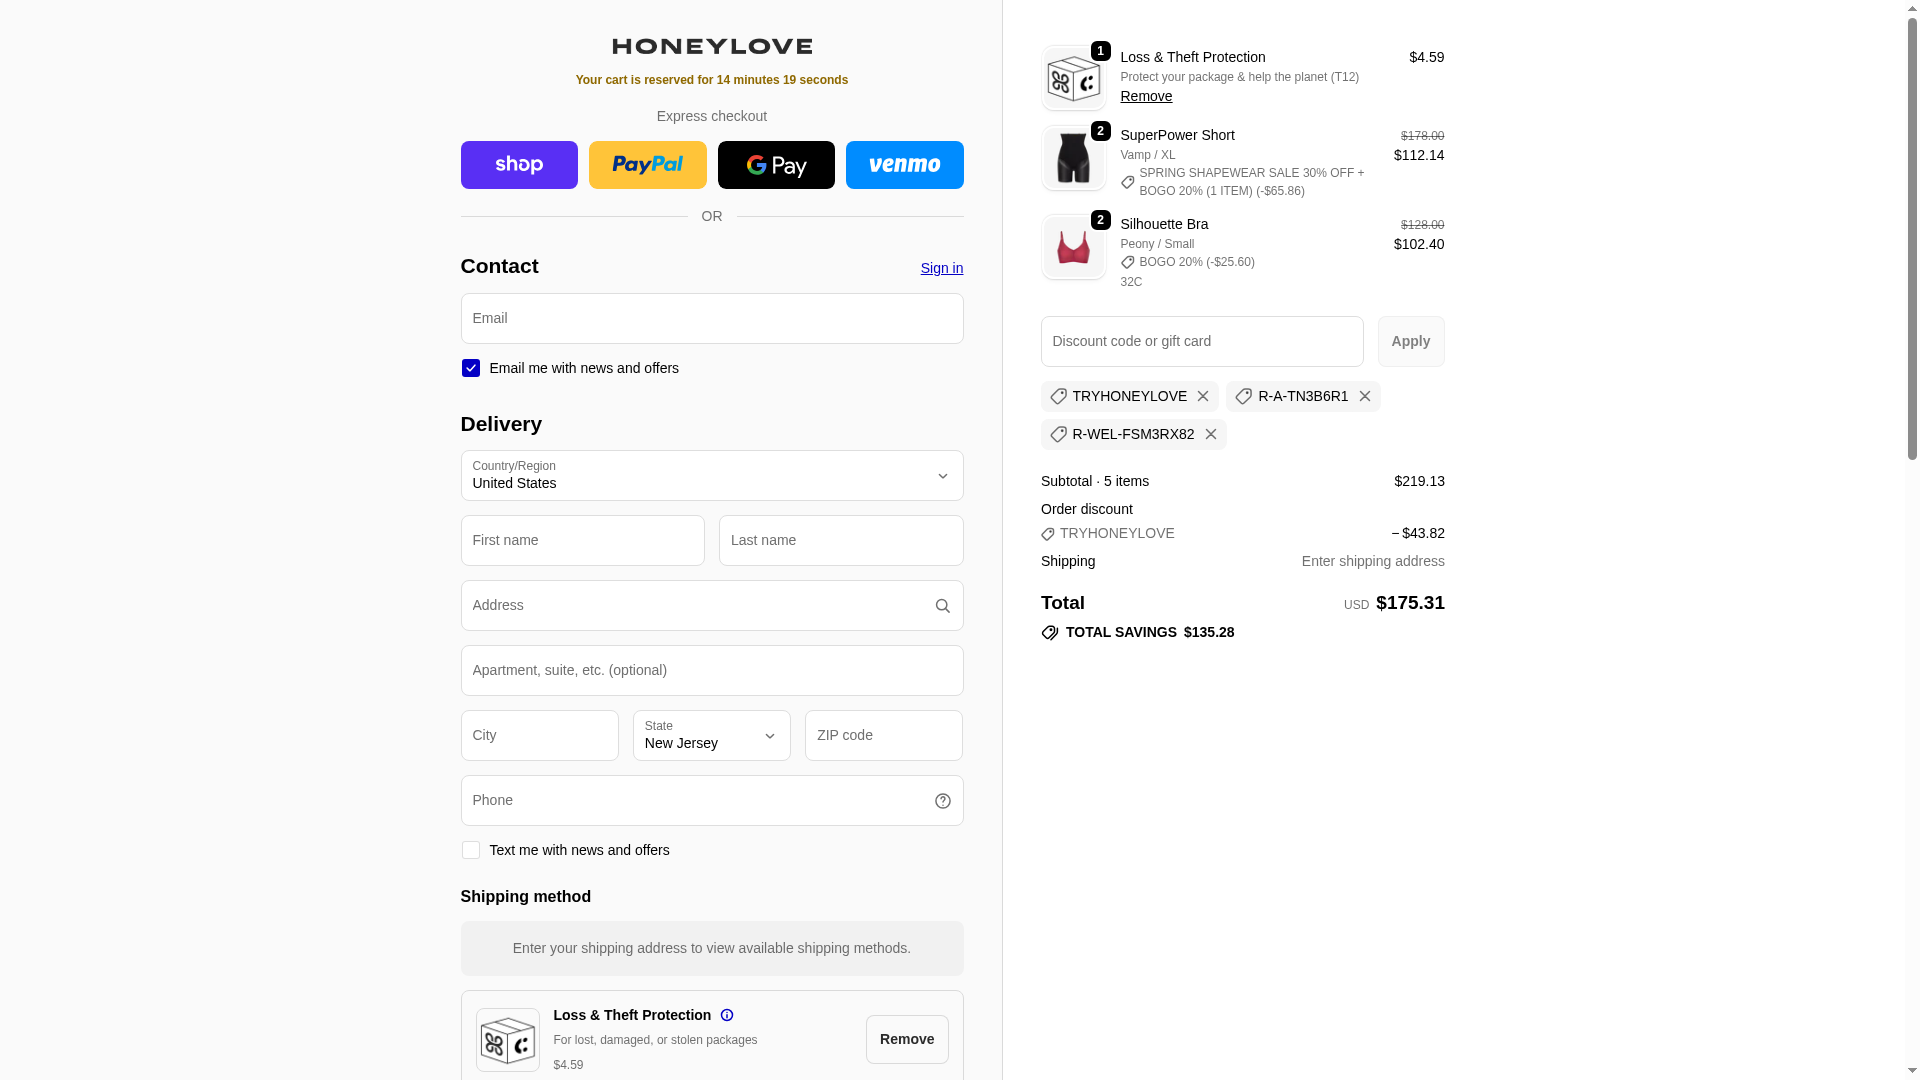The width and height of the screenshot is (1920, 1080).
Task: Click the bottom Remove protection button
Action: click(x=907, y=1040)
